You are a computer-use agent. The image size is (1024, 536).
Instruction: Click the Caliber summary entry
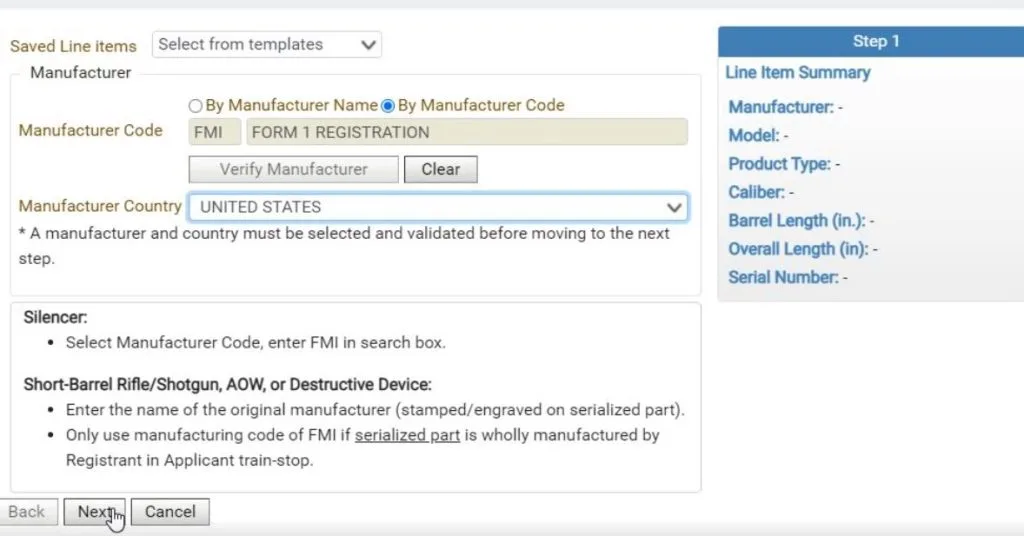761,192
